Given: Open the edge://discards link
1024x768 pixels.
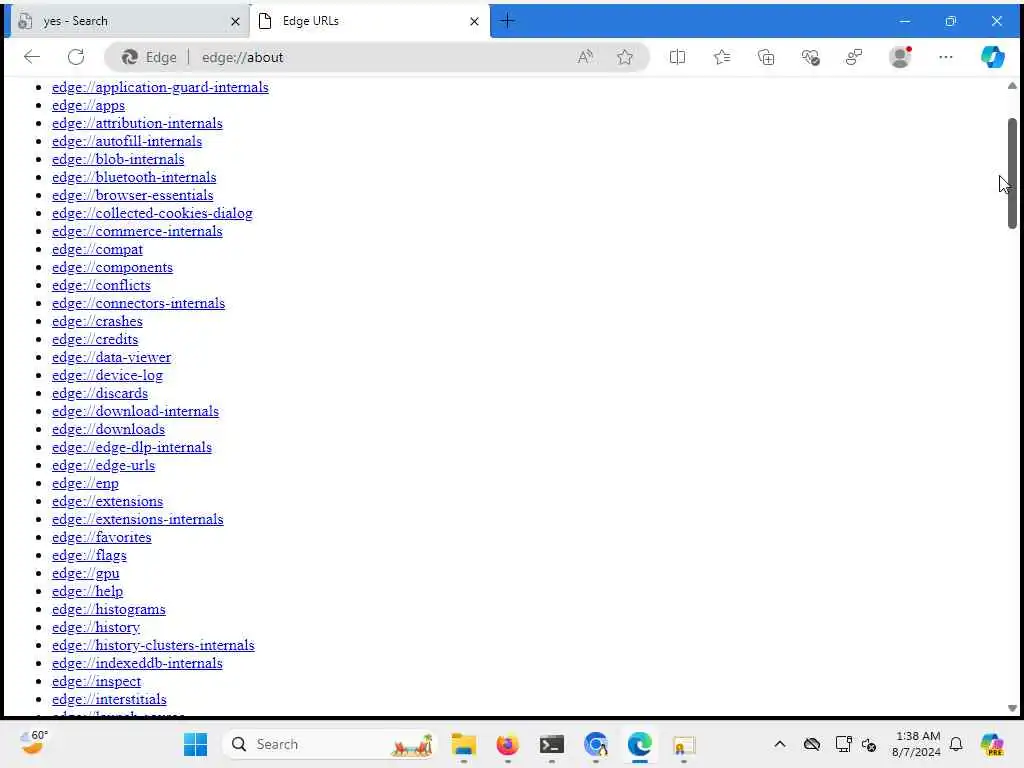Looking at the screenshot, I should [100, 394].
